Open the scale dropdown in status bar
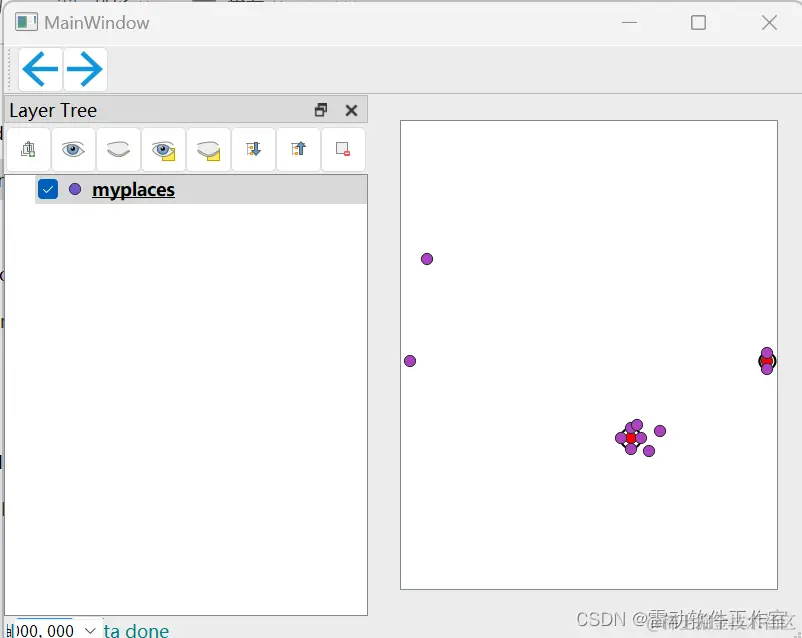Screen dimensions: 802x638 pyautogui.click(x=90, y=630)
